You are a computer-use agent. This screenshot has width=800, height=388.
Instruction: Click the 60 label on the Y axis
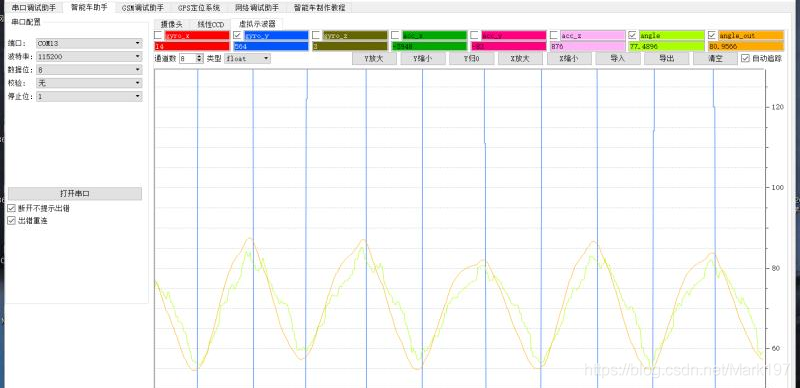point(775,348)
